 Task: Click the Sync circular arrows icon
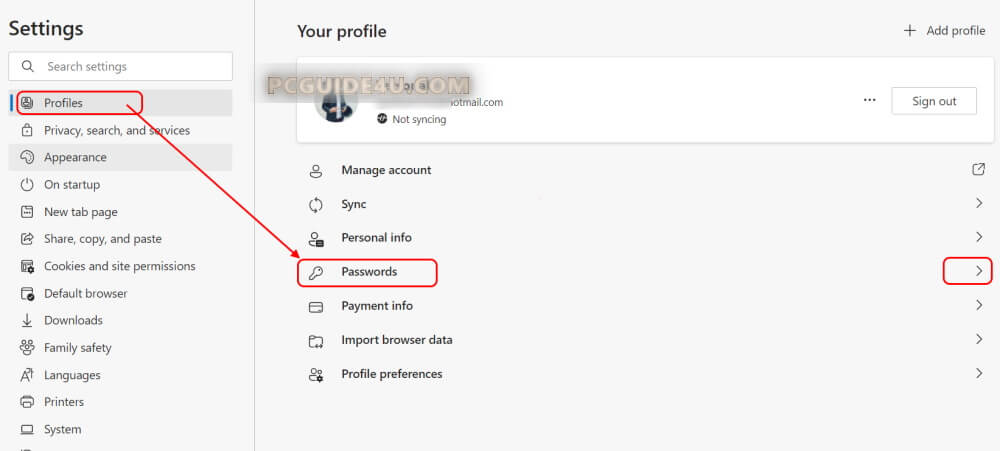(x=316, y=204)
